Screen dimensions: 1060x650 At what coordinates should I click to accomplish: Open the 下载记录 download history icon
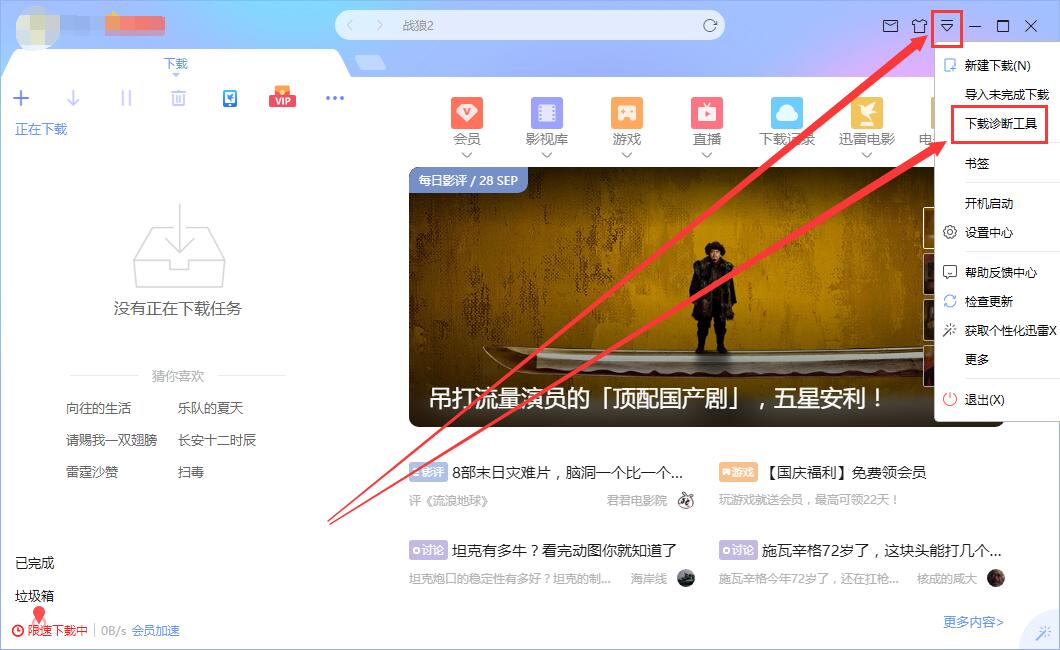coord(787,113)
